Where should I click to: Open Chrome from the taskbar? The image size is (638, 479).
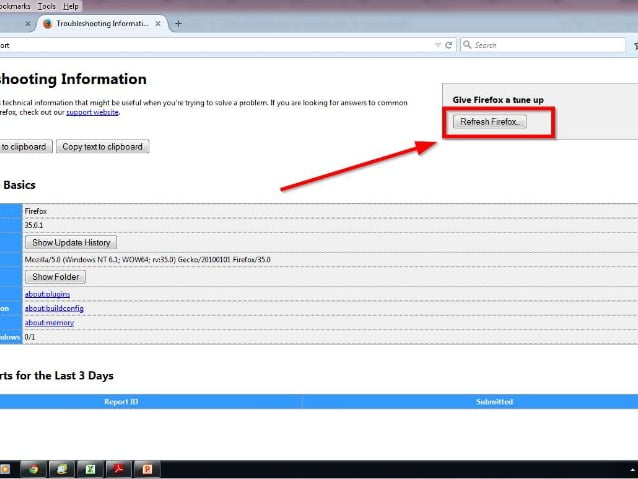click(33, 469)
